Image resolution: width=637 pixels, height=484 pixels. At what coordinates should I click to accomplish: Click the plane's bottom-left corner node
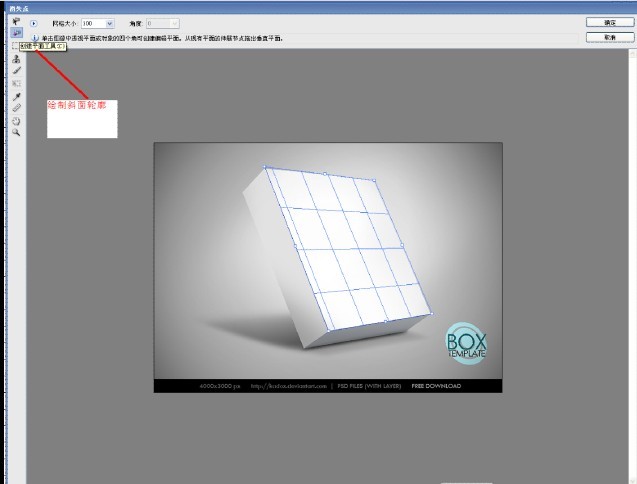pos(328,331)
